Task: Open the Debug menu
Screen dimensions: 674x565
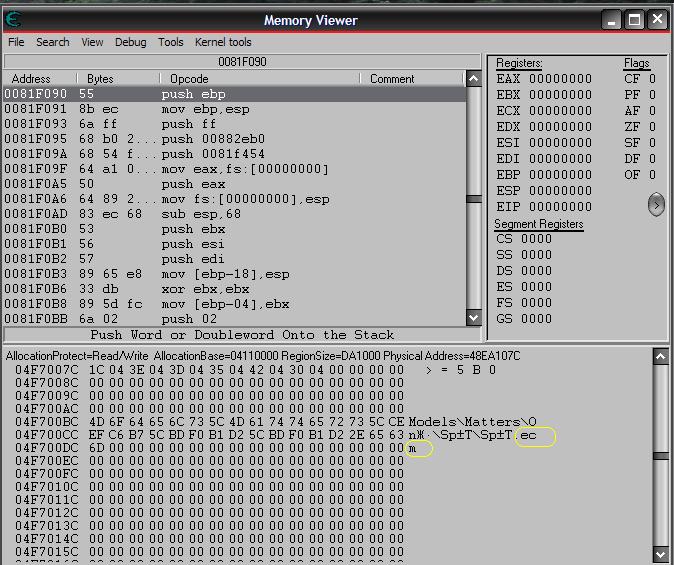Action: click(x=130, y=42)
